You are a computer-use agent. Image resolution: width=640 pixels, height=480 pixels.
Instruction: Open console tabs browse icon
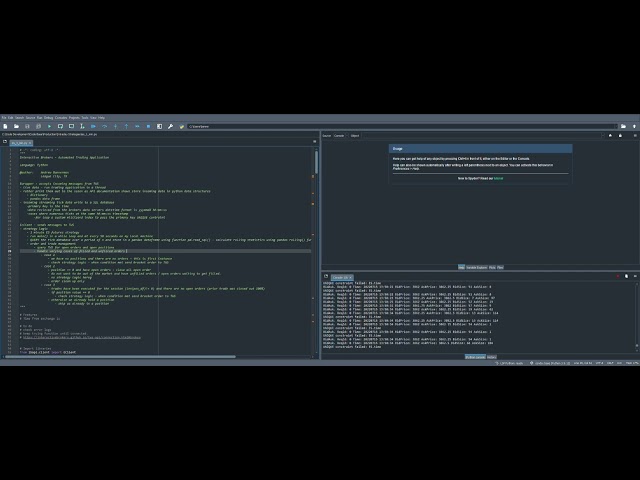coord(326,276)
